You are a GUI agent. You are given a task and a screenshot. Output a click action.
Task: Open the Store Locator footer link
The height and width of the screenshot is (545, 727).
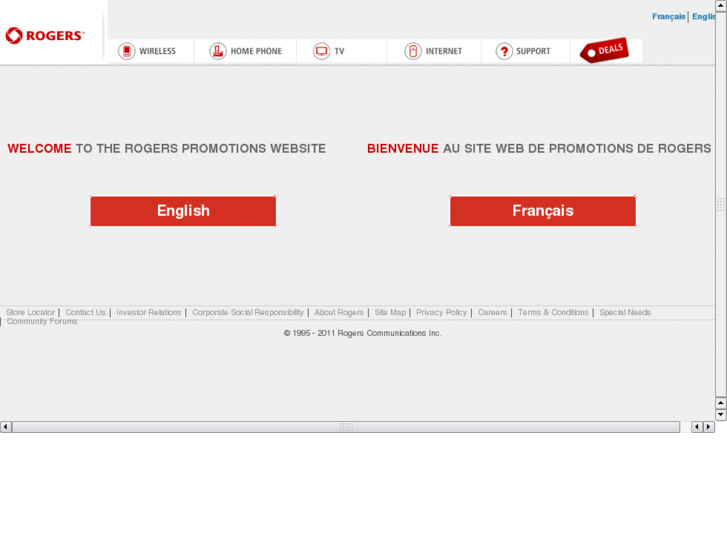click(31, 312)
